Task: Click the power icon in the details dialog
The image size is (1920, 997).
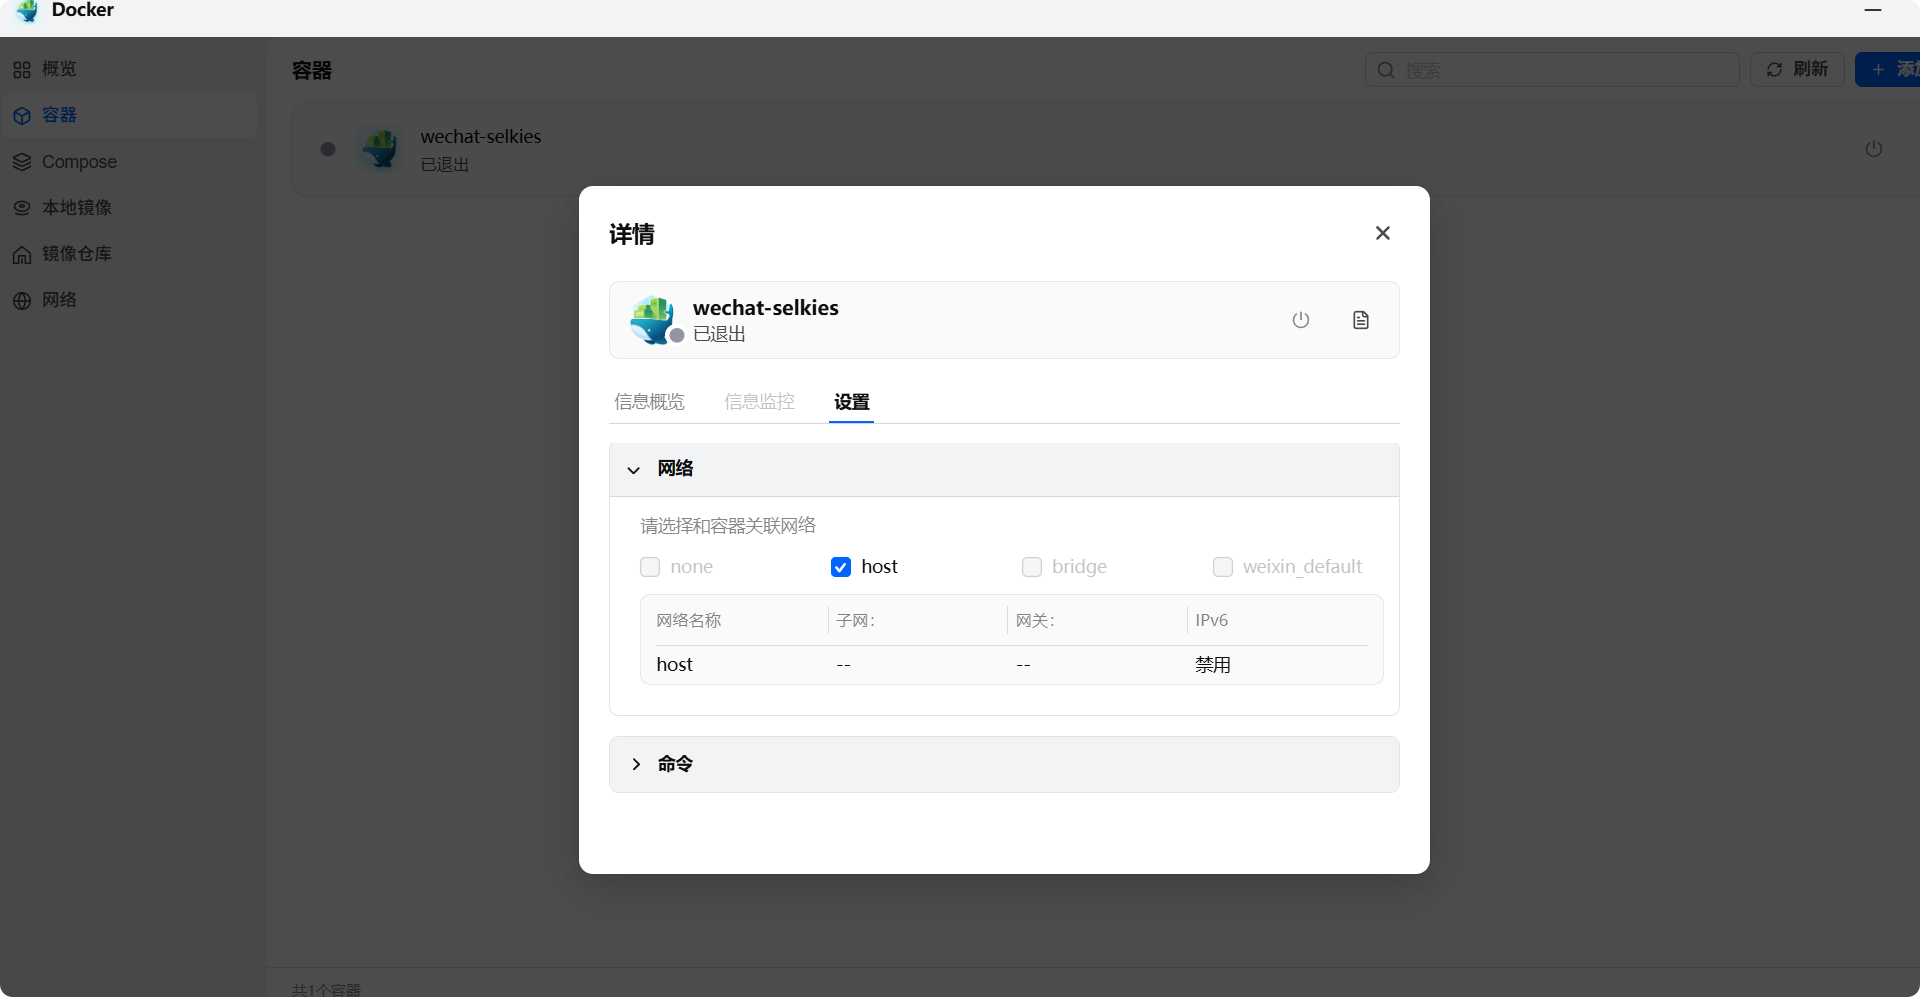Action: 1302,320
